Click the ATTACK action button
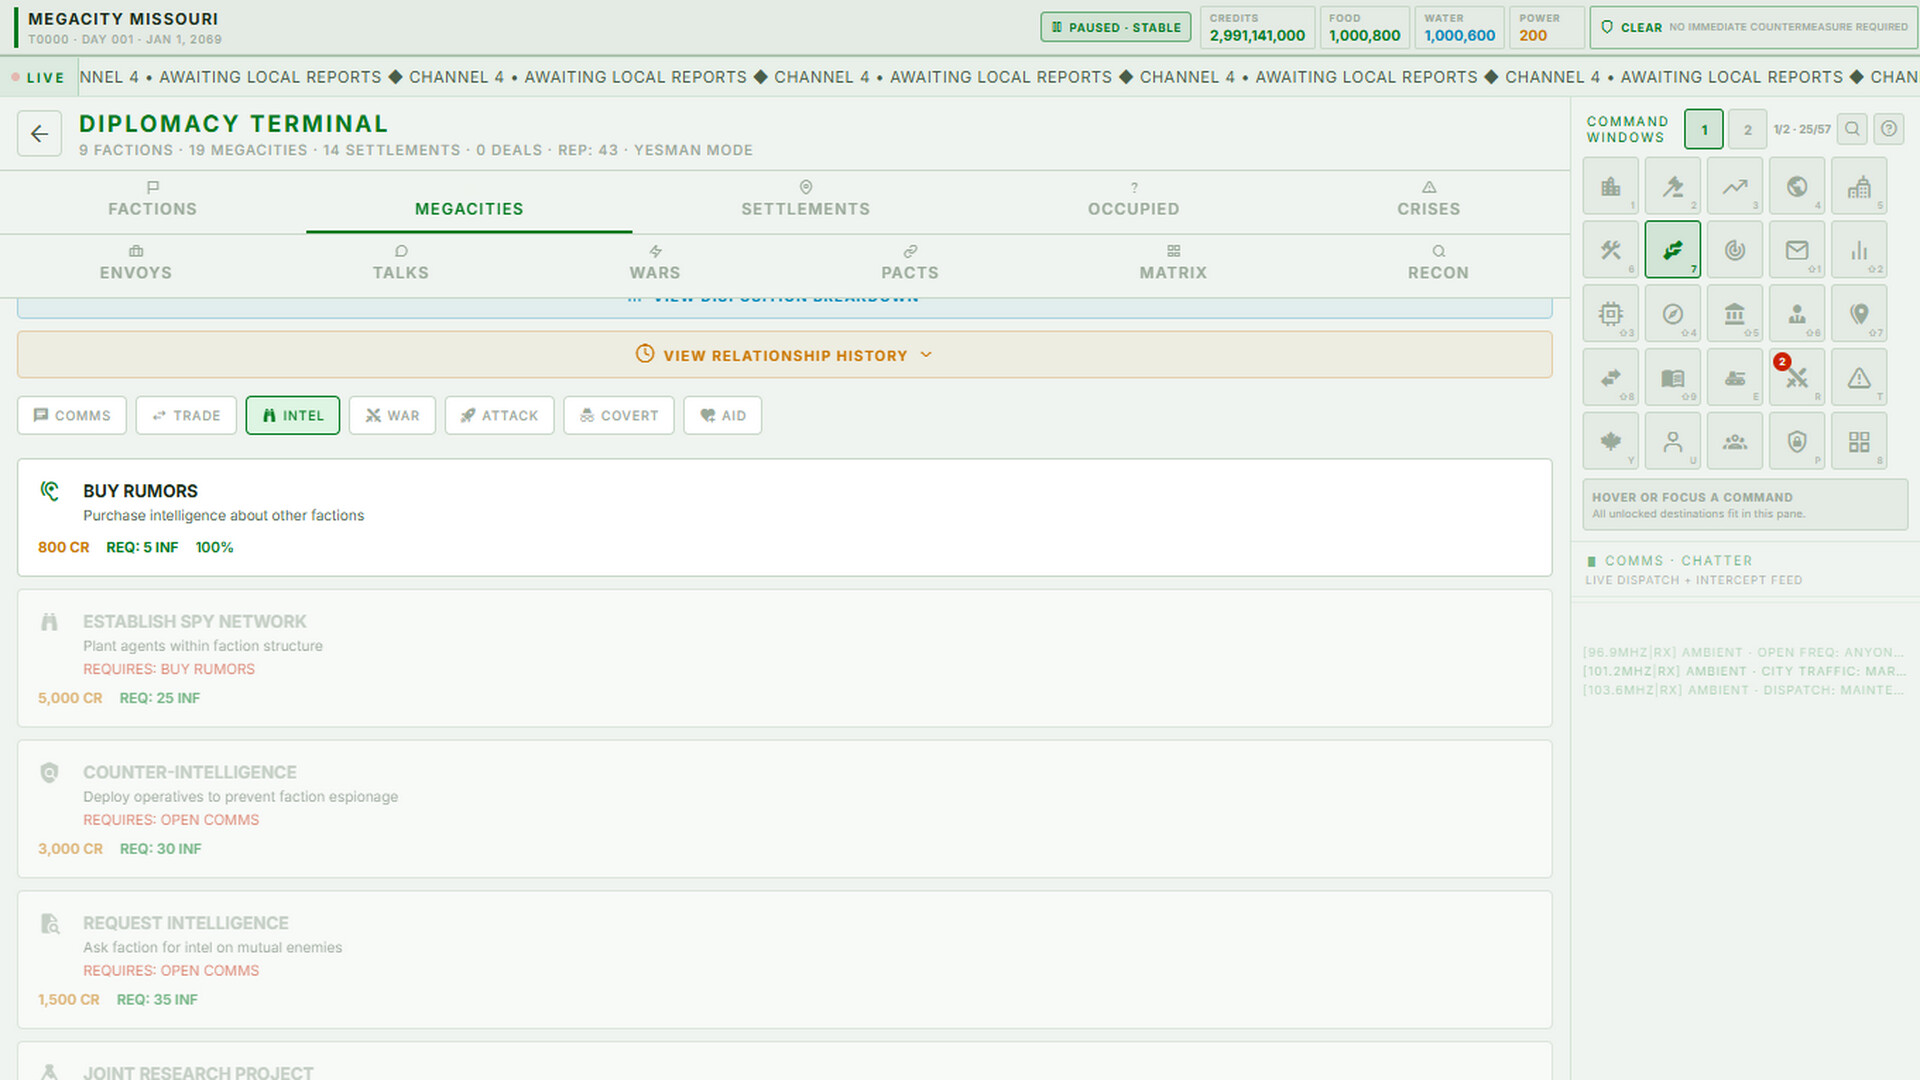 pyautogui.click(x=499, y=415)
